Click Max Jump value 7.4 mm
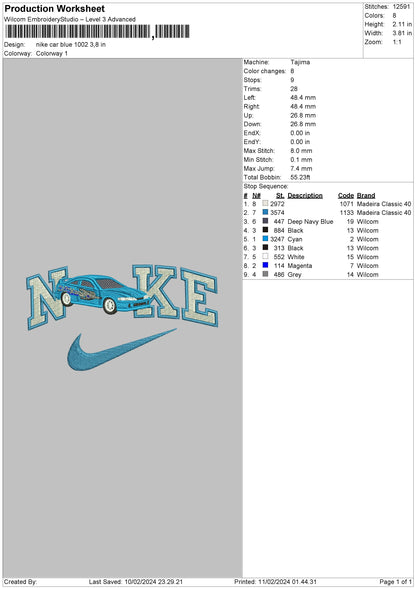Viewport: 416px width, 589px height. (301, 169)
